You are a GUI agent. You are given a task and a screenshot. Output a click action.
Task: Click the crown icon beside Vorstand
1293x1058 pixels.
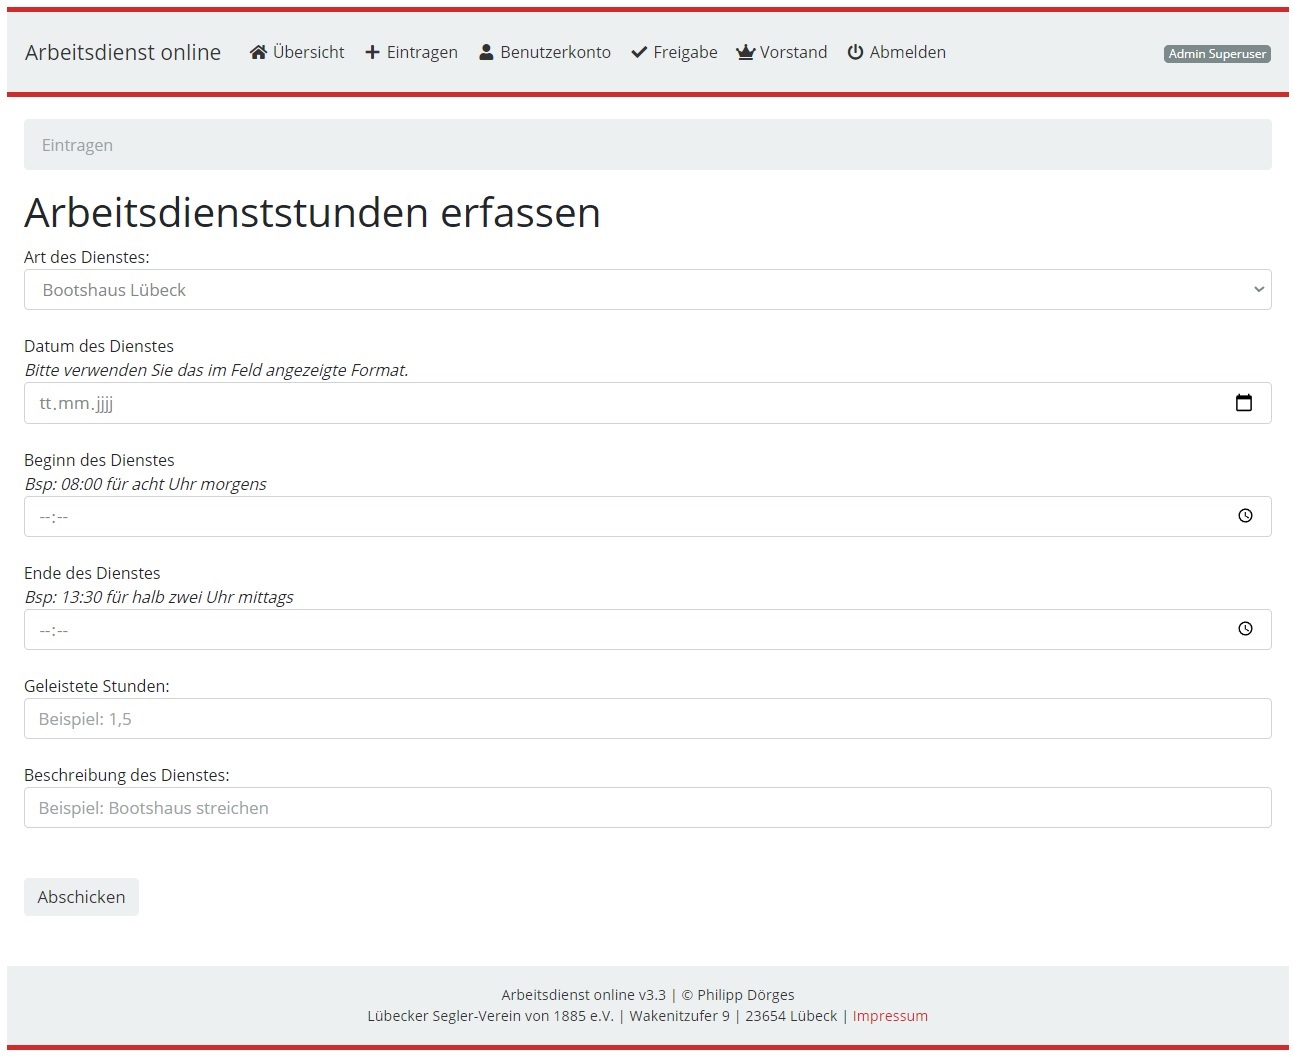(x=745, y=52)
